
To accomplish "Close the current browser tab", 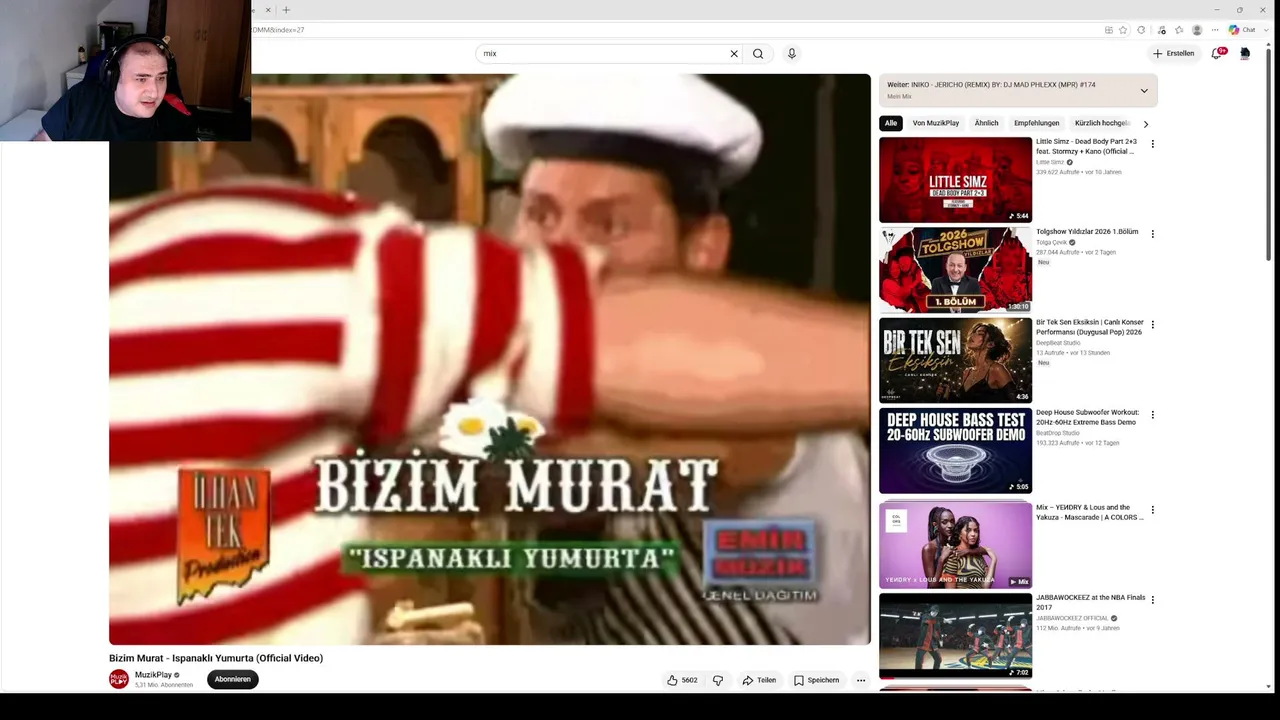I will [268, 10].
